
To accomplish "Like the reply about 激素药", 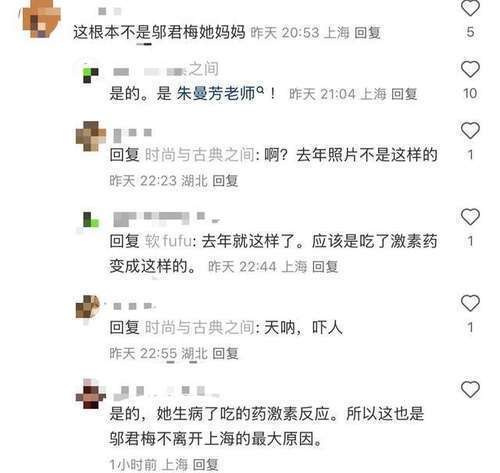I will click(470, 217).
